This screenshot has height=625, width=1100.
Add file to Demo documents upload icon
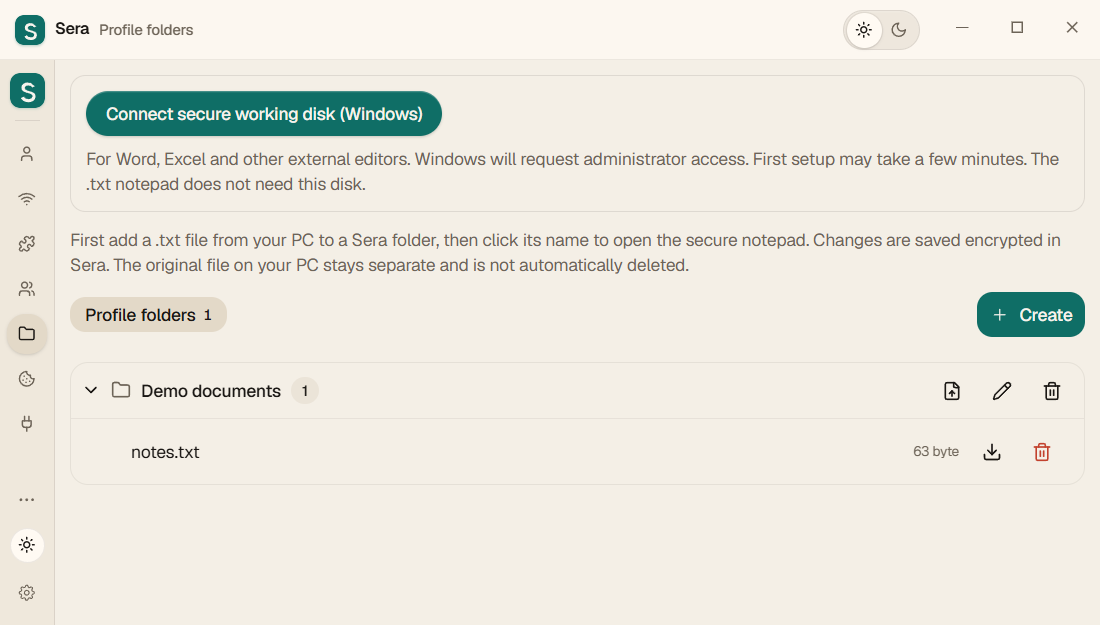click(x=952, y=391)
